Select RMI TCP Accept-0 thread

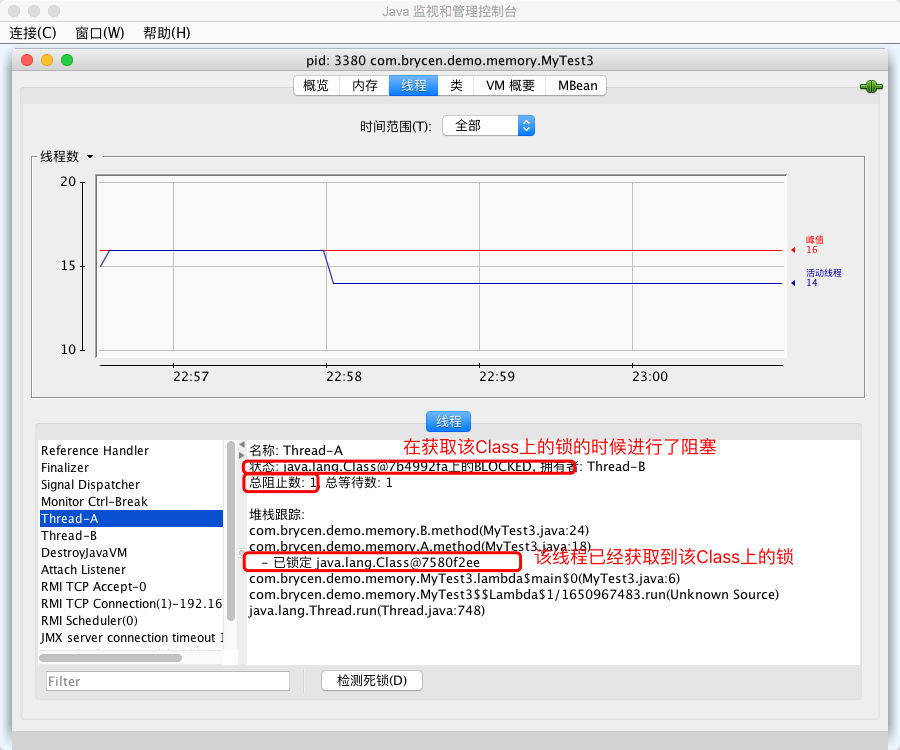(x=131, y=586)
